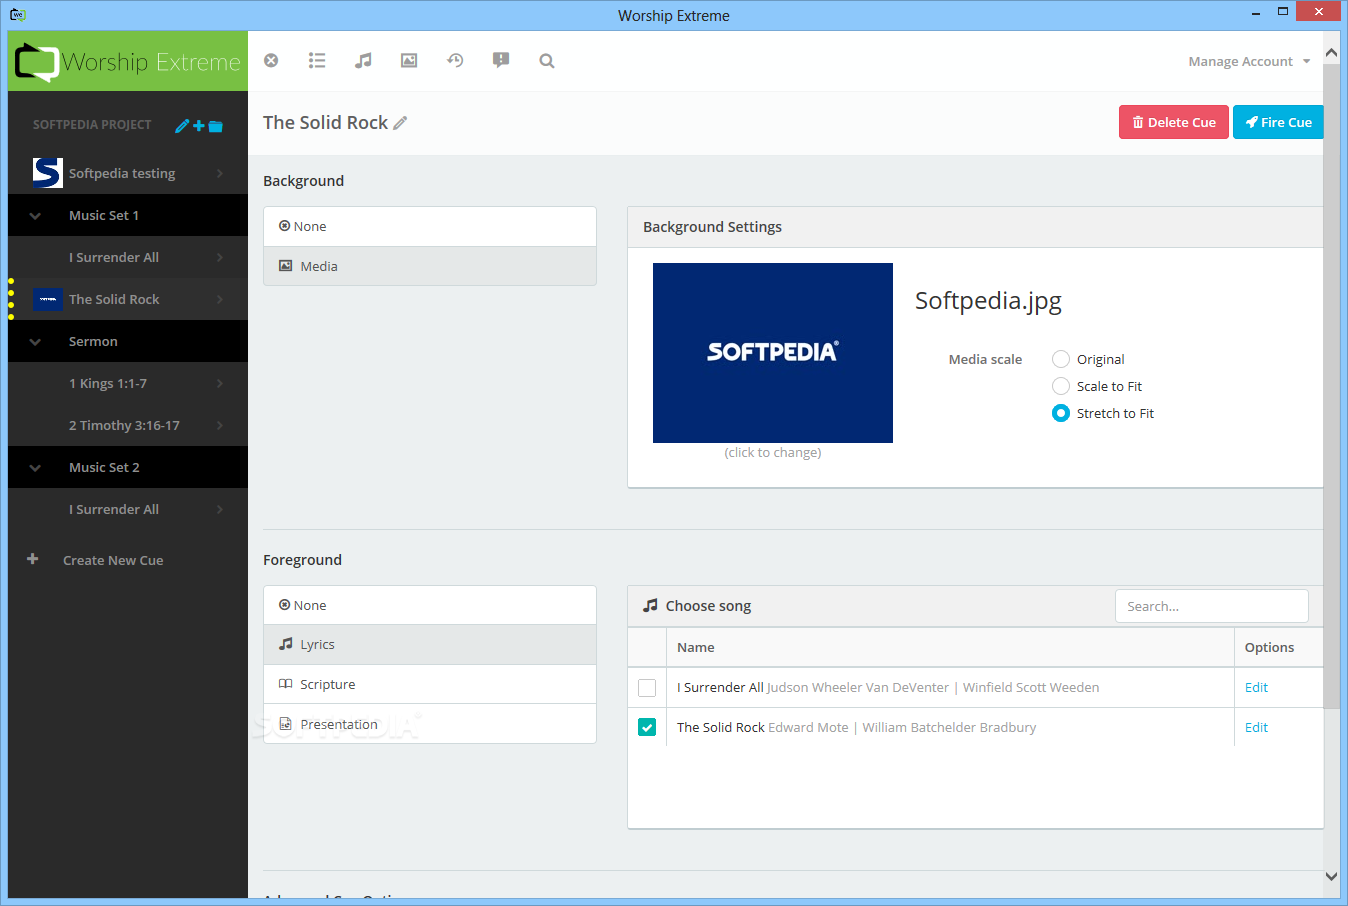Click the scrollbar up arrow
Viewport: 1348px width, 906px height.
[1331, 52]
